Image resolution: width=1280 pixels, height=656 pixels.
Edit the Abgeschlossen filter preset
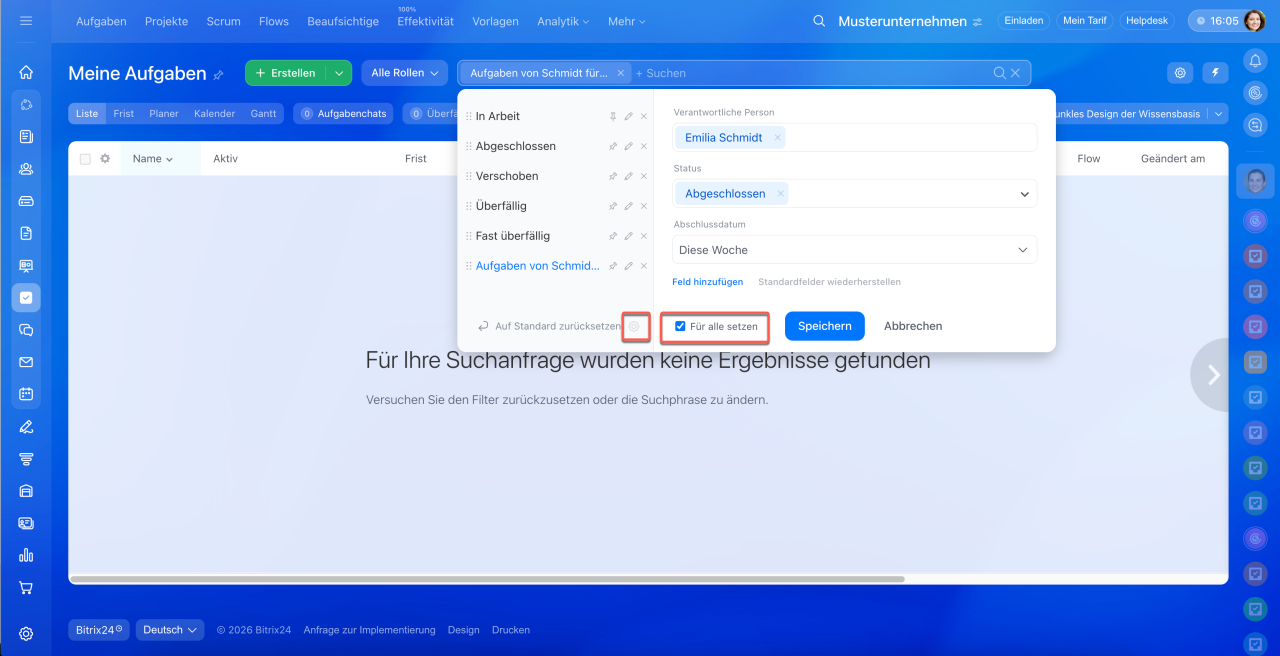click(x=628, y=146)
